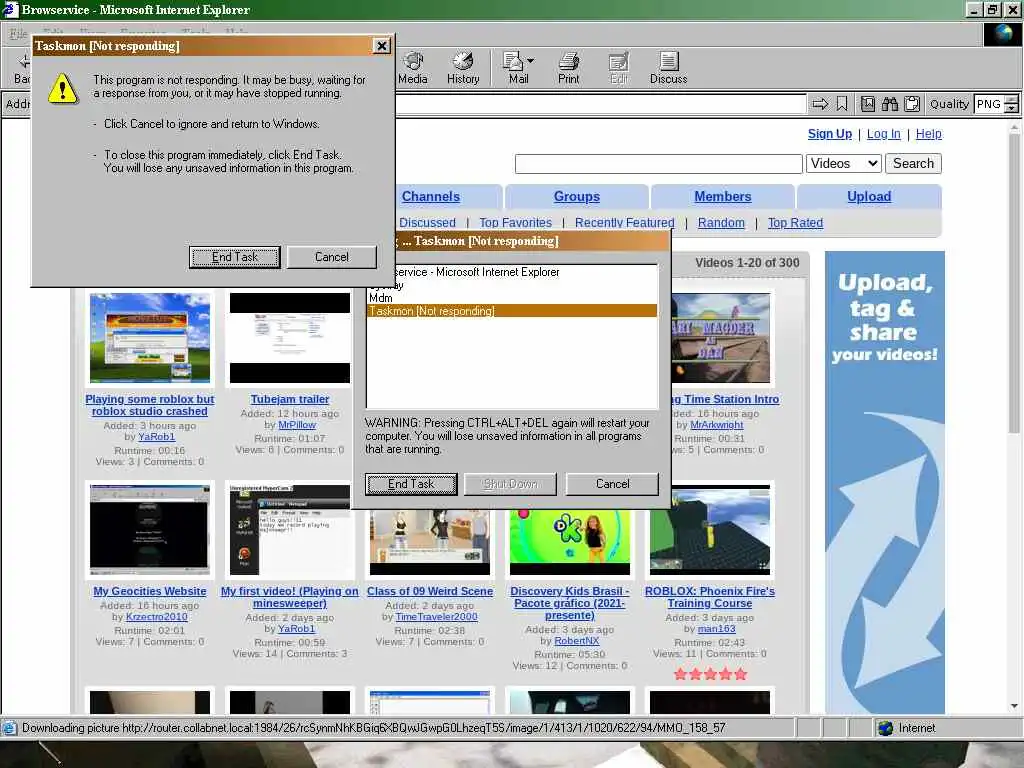Click Cancel in the task list dialog
The height and width of the screenshot is (768, 1024).
613,484
